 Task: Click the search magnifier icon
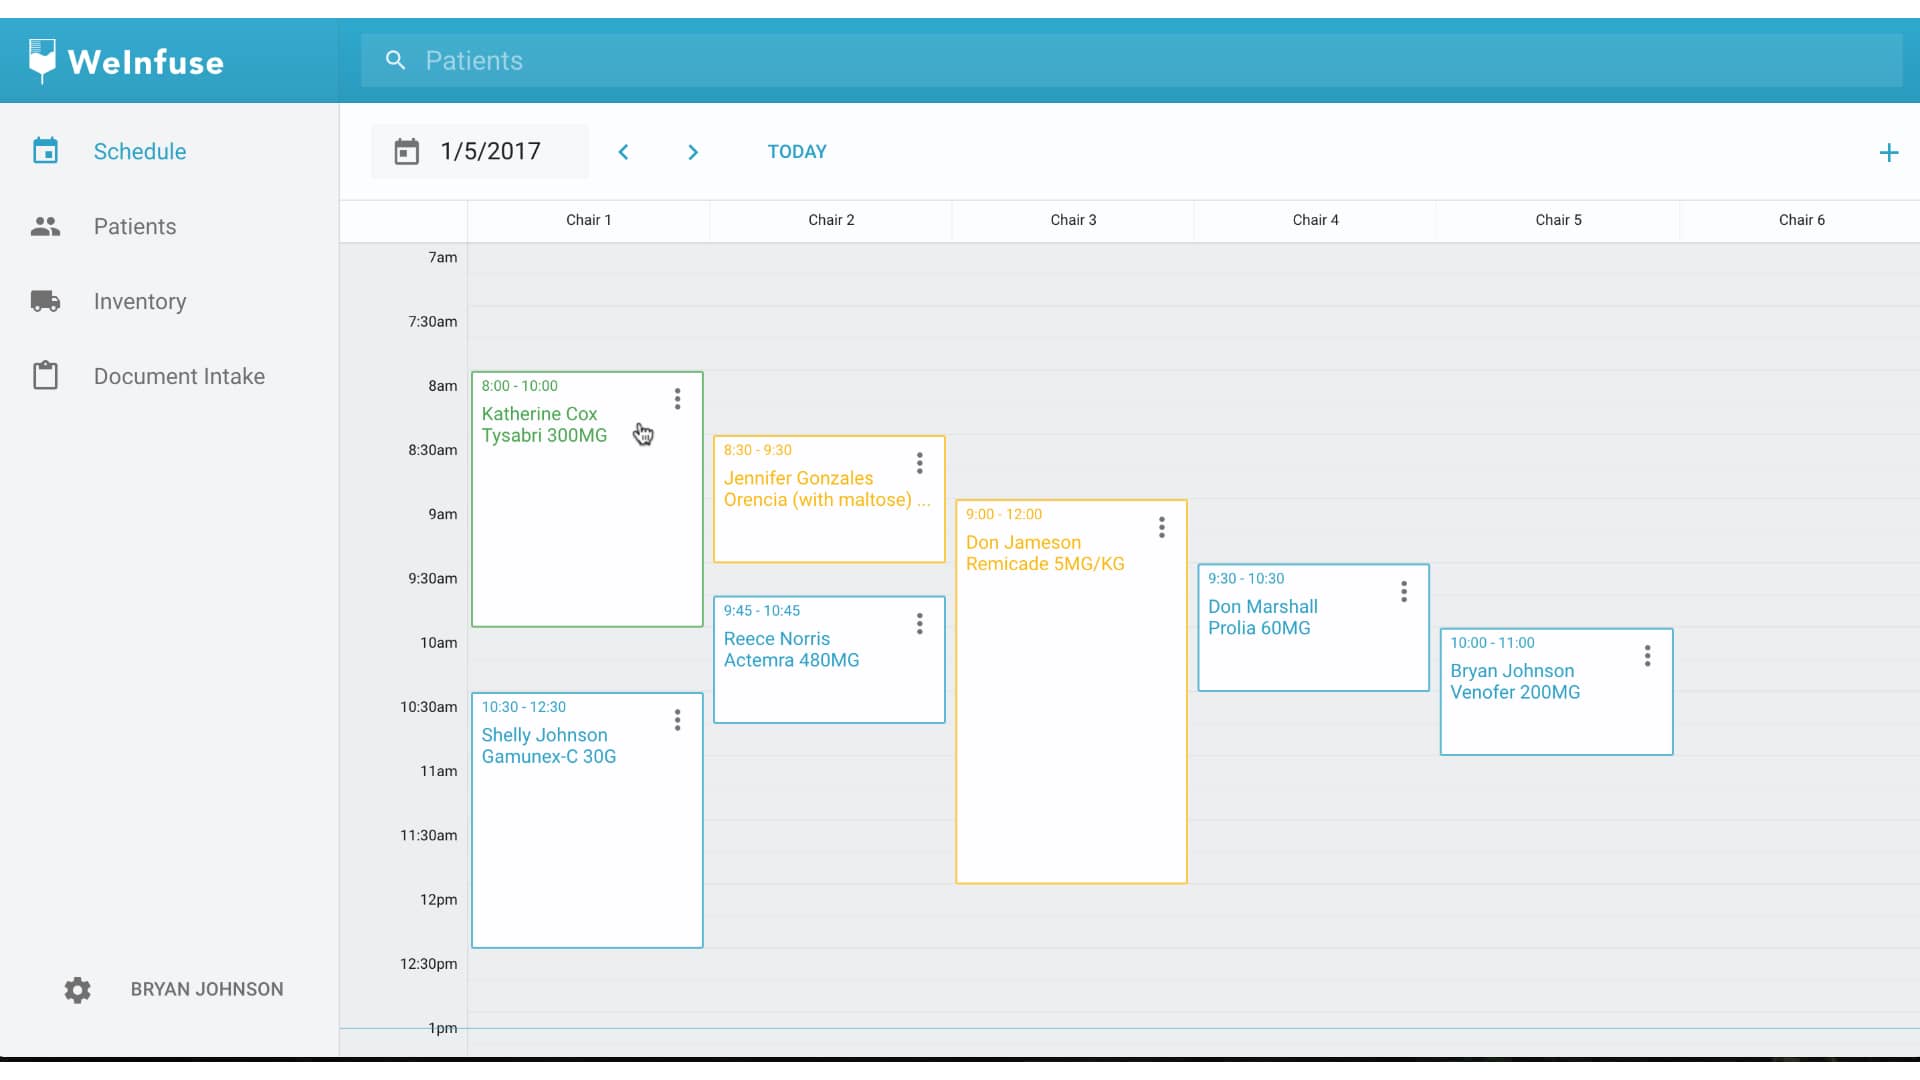pos(396,61)
